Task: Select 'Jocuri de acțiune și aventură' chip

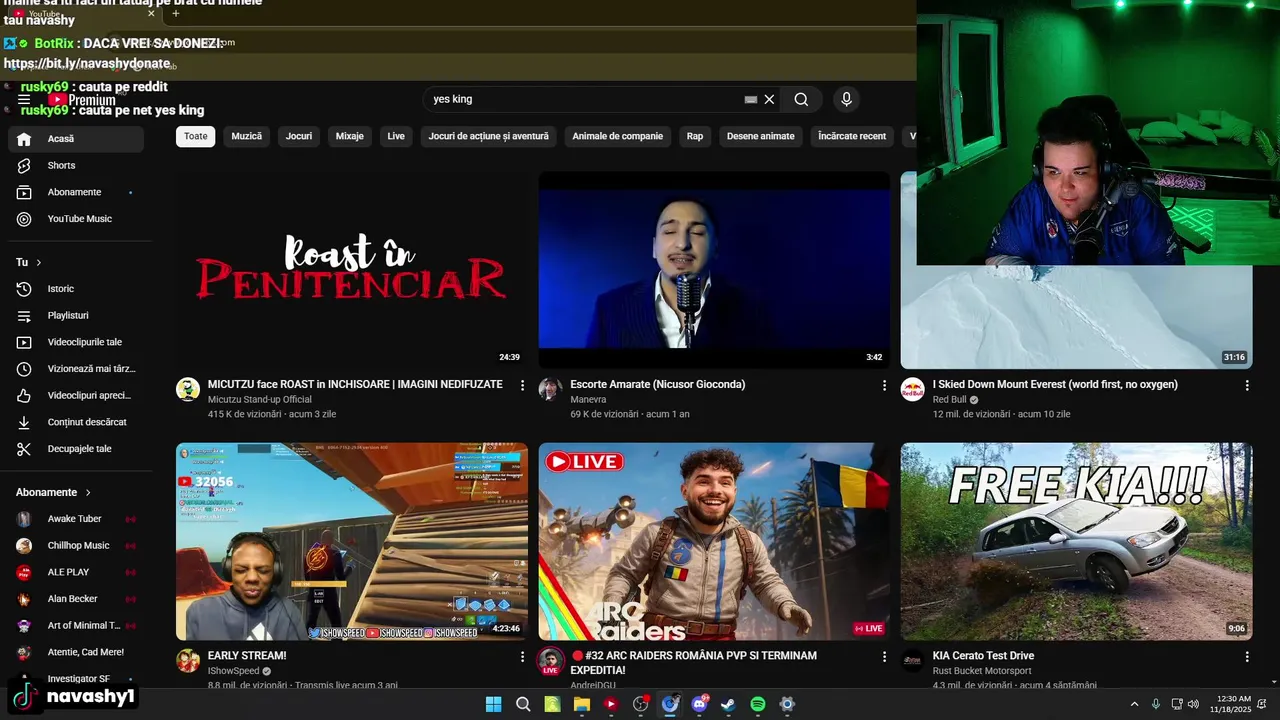Action: (489, 136)
